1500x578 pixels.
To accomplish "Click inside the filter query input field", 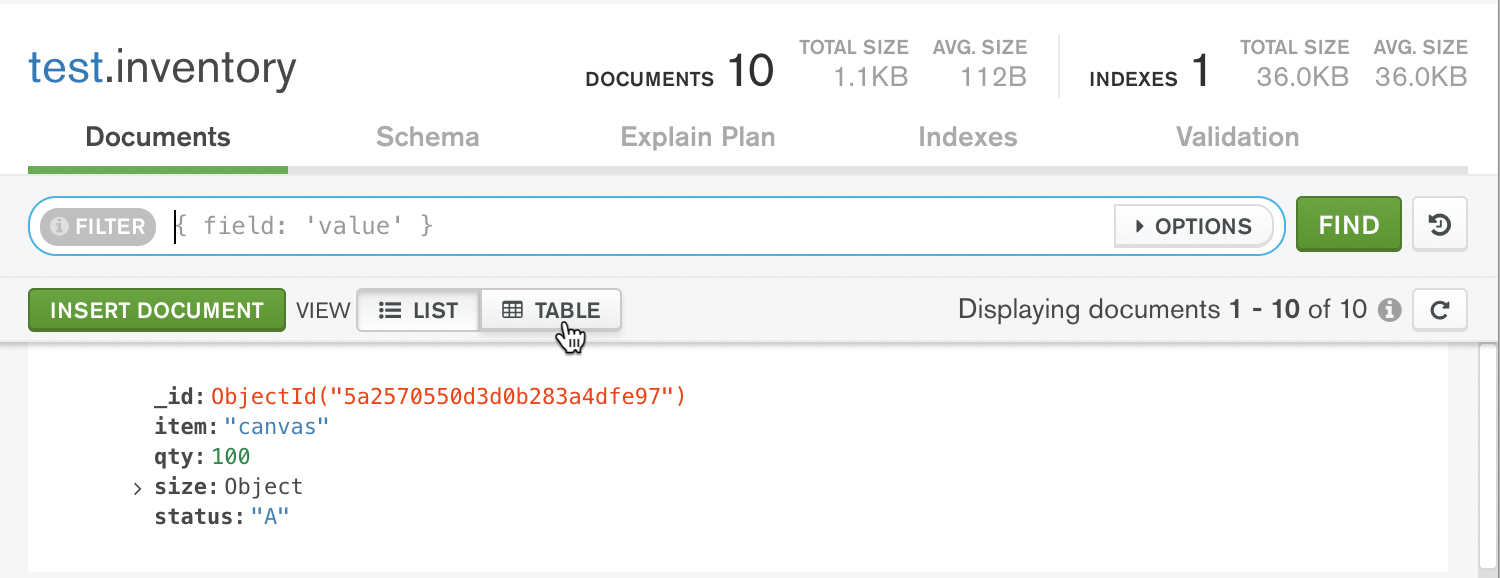I will pos(600,225).
